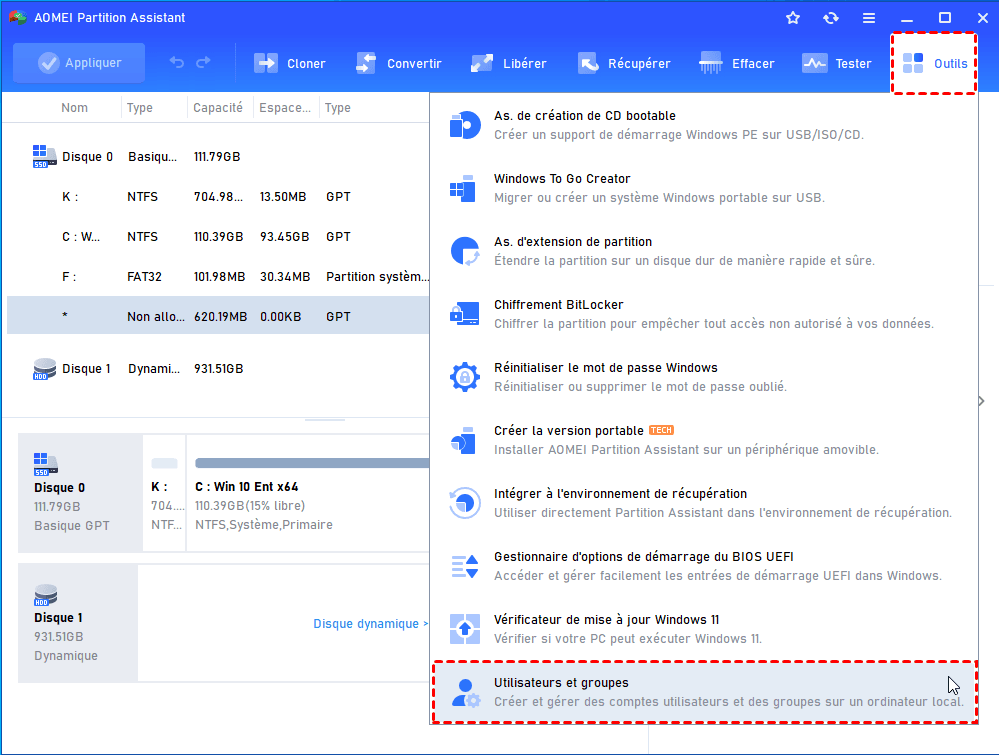Open the Tester toolbar menu

click(836, 63)
